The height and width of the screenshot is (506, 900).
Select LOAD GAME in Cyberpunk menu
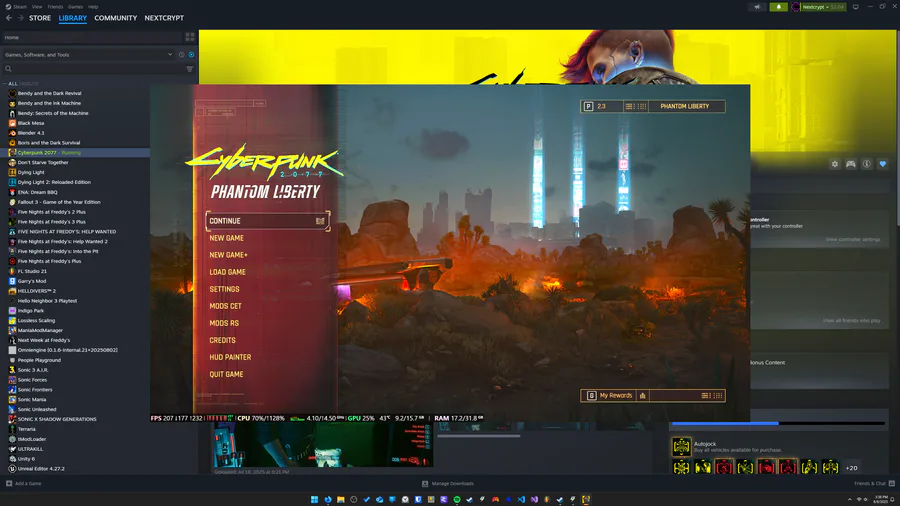click(x=227, y=272)
